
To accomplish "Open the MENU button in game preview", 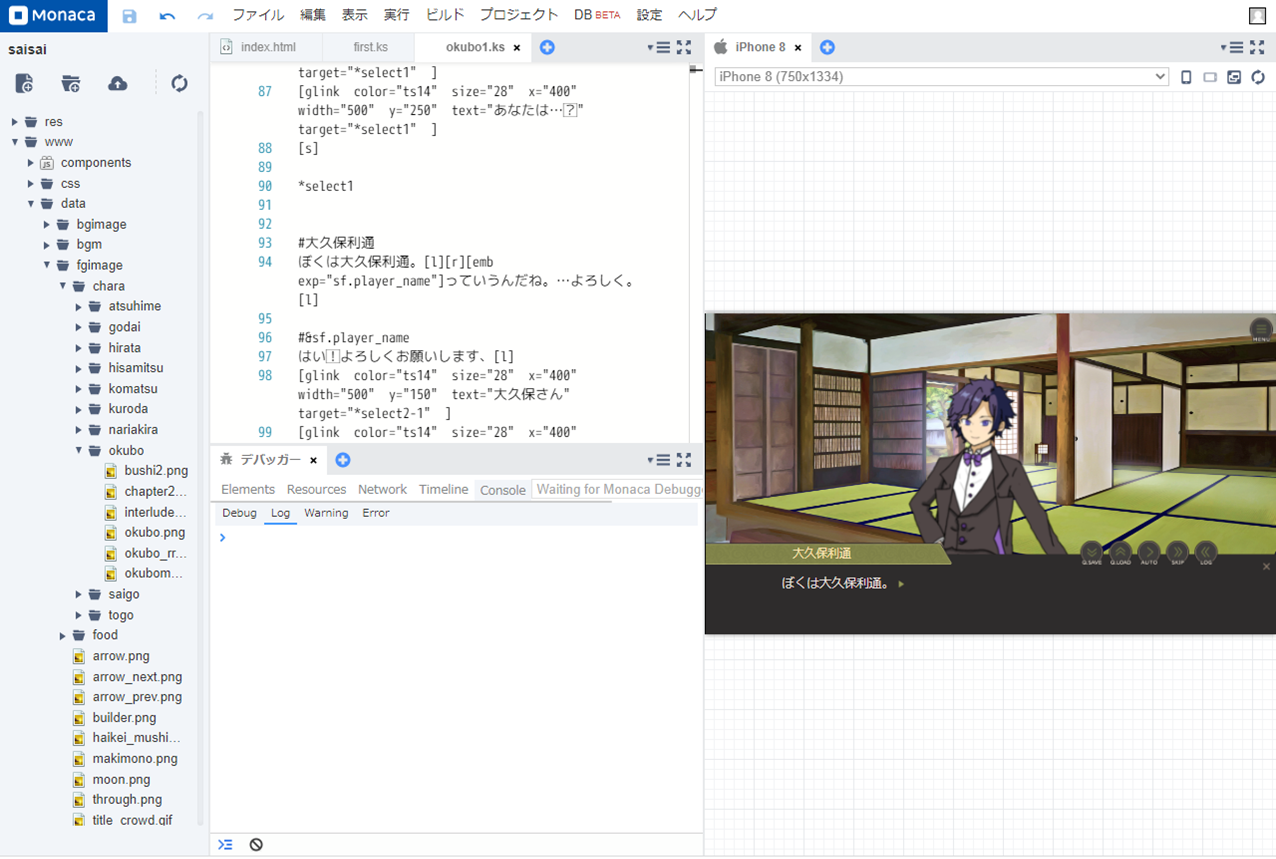I will coord(1261,329).
